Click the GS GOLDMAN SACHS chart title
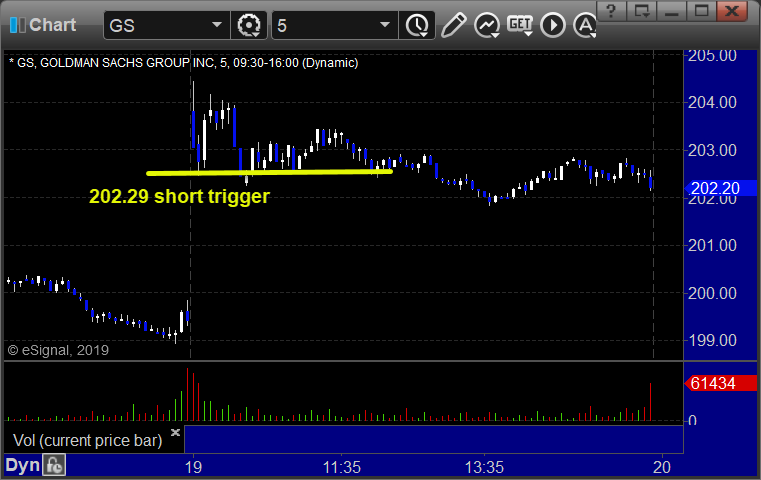Viewport: 761px width, 480px height. point(183,63)
